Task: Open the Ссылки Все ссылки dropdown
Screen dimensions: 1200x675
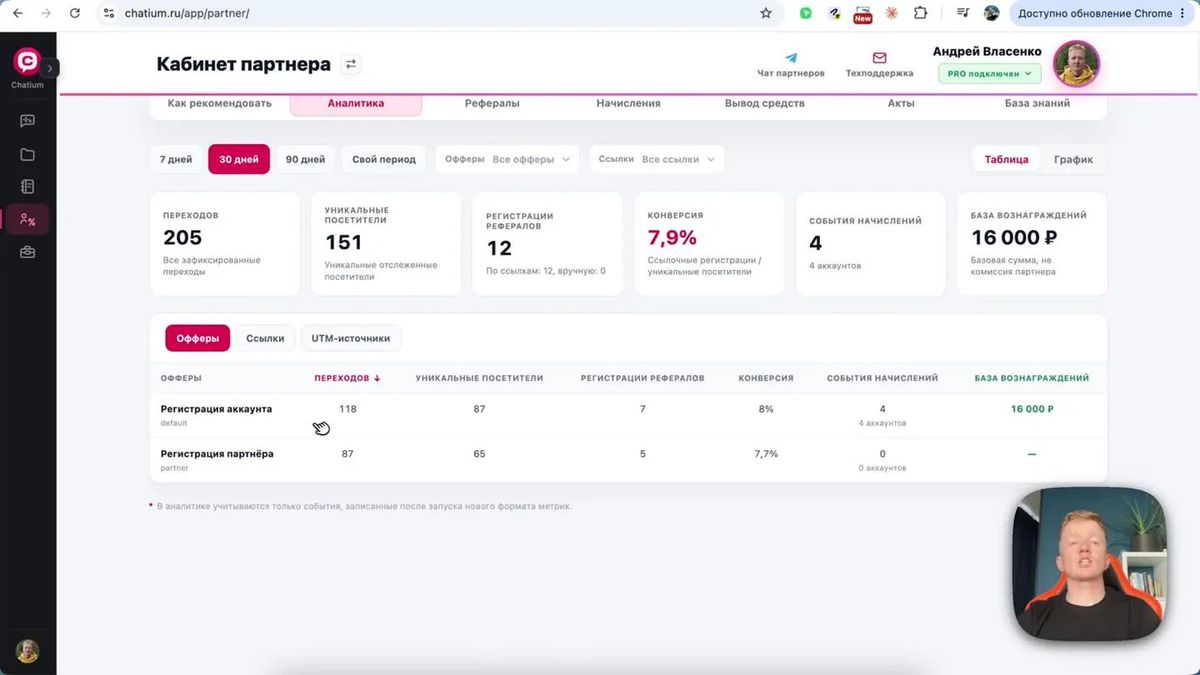Action: pos(656,159)
